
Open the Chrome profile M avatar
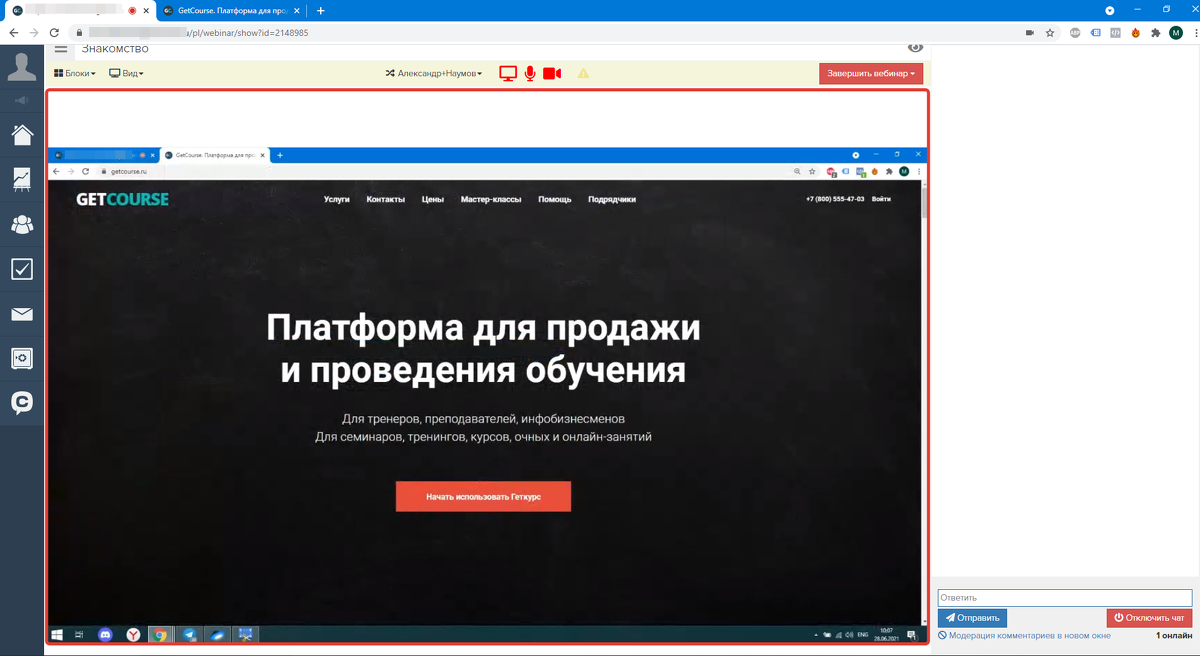(x=1176, y=33)
